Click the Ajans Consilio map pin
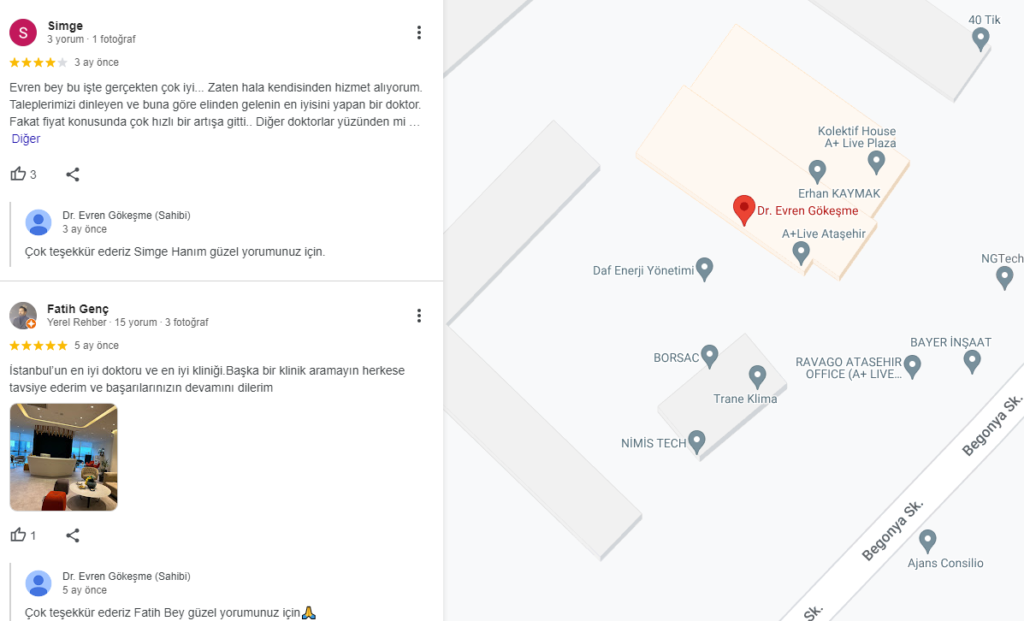This screenshot has height=621, width=1024. click(x=927, y=541)
